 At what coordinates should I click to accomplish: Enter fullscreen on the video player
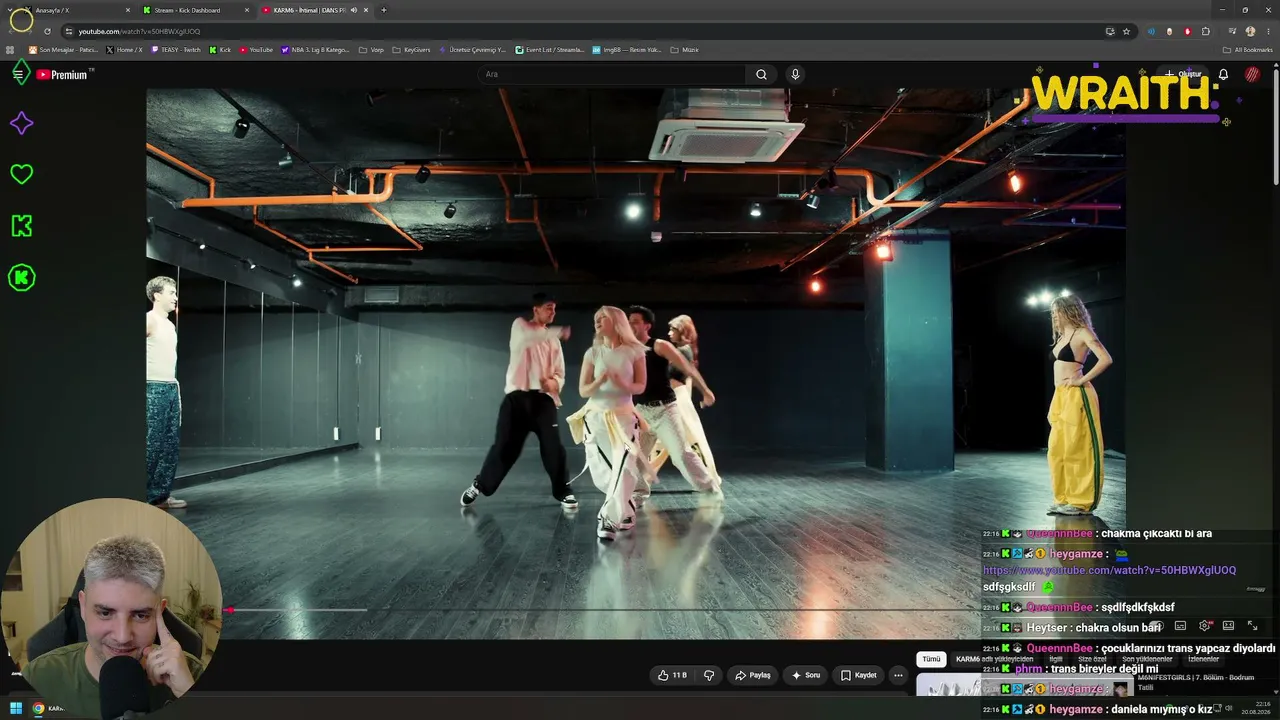(x=1252, y=626)
